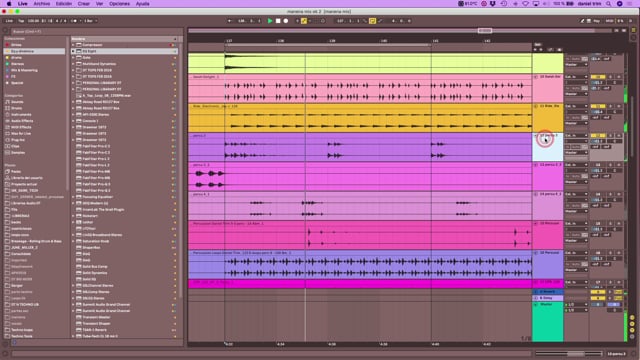Viewport: 640px width, 360px height.
Task: Open the Ayuda menu
Action: 142,4
